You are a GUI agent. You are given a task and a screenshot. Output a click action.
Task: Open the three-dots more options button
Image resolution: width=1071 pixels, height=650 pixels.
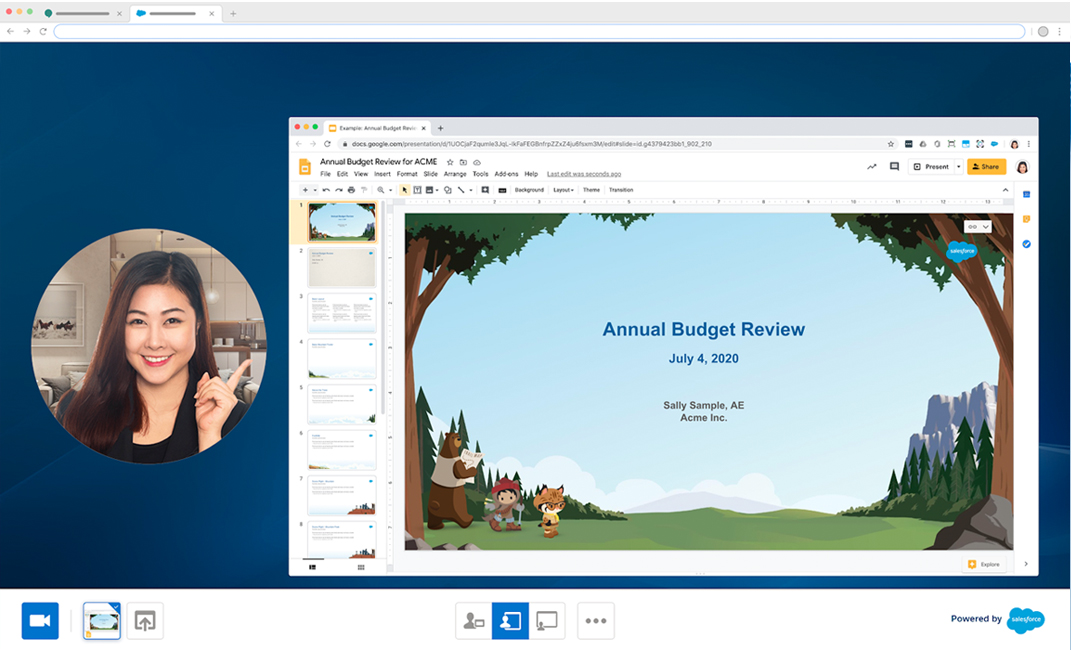point(596,621)
